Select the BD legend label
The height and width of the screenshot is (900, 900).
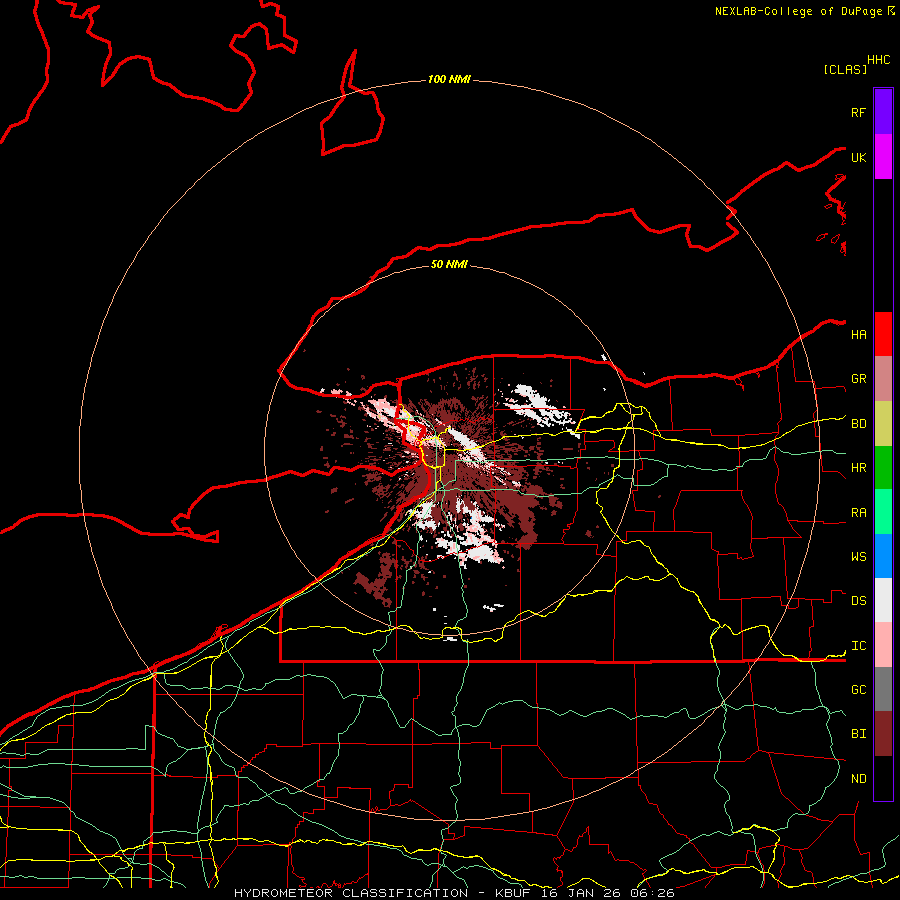pyautogui.click(x=858, y=424)
